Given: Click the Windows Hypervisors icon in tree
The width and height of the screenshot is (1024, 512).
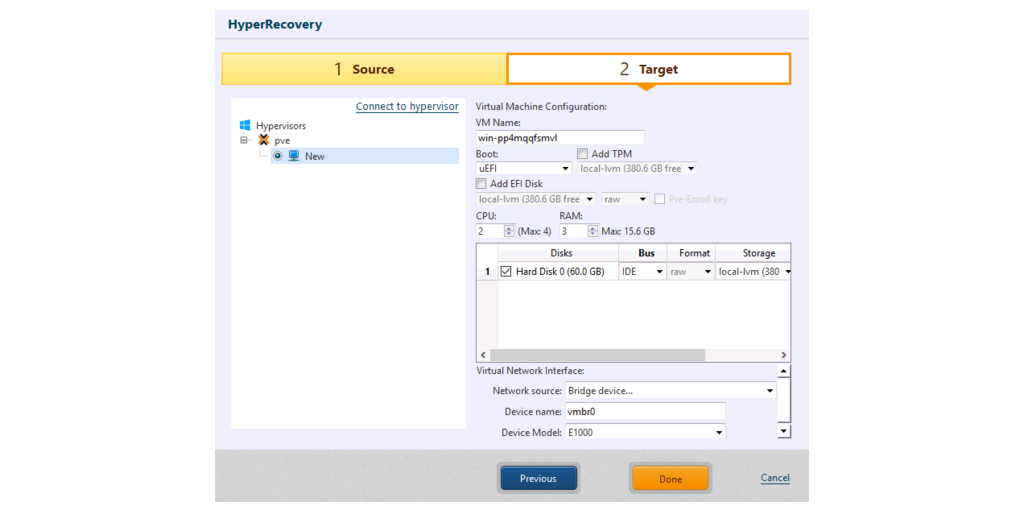Looking at the screenshot, I should [245, 126].
